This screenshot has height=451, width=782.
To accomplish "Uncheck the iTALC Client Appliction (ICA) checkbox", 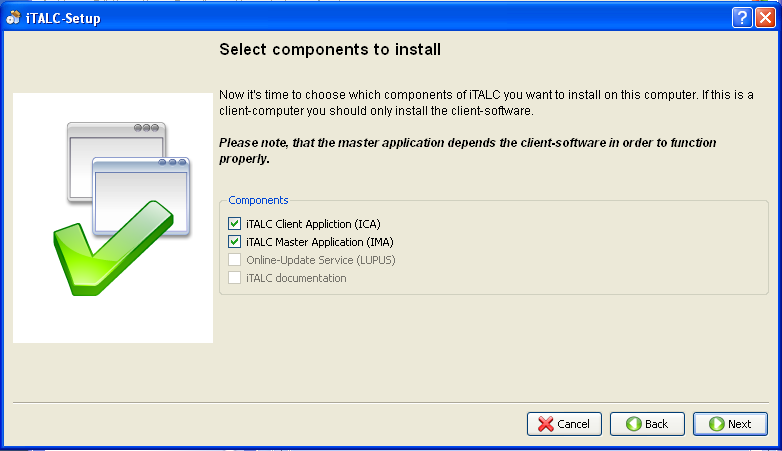I will 235,224.
